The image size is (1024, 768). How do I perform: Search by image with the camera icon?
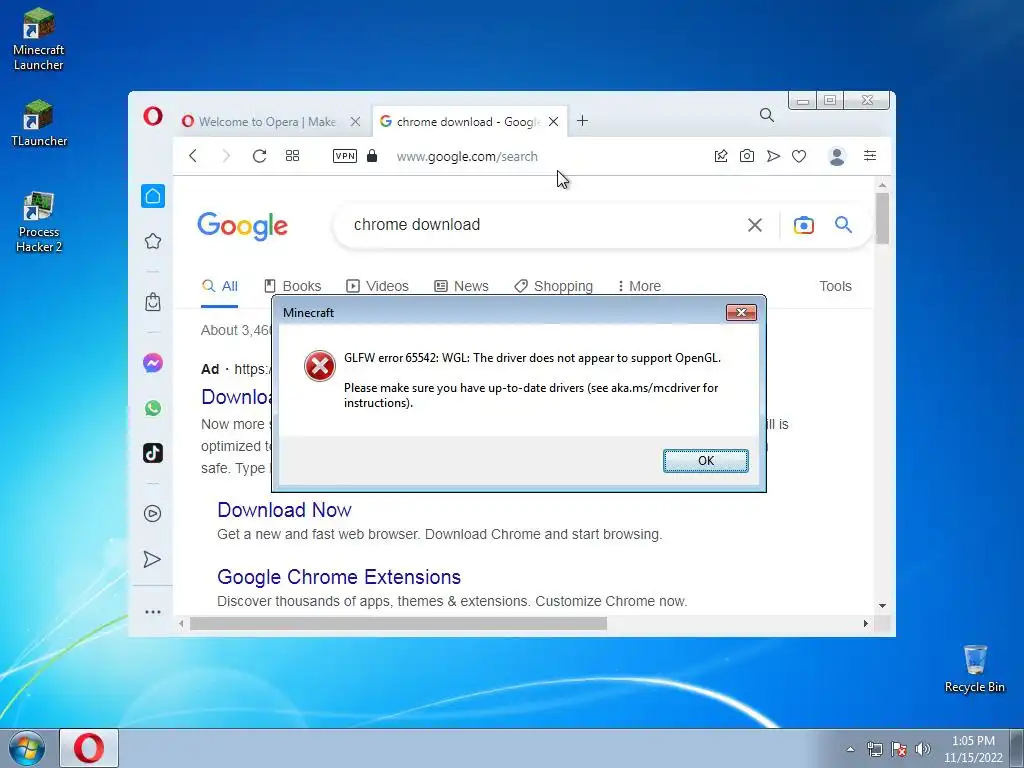click(x=804, y=225)
